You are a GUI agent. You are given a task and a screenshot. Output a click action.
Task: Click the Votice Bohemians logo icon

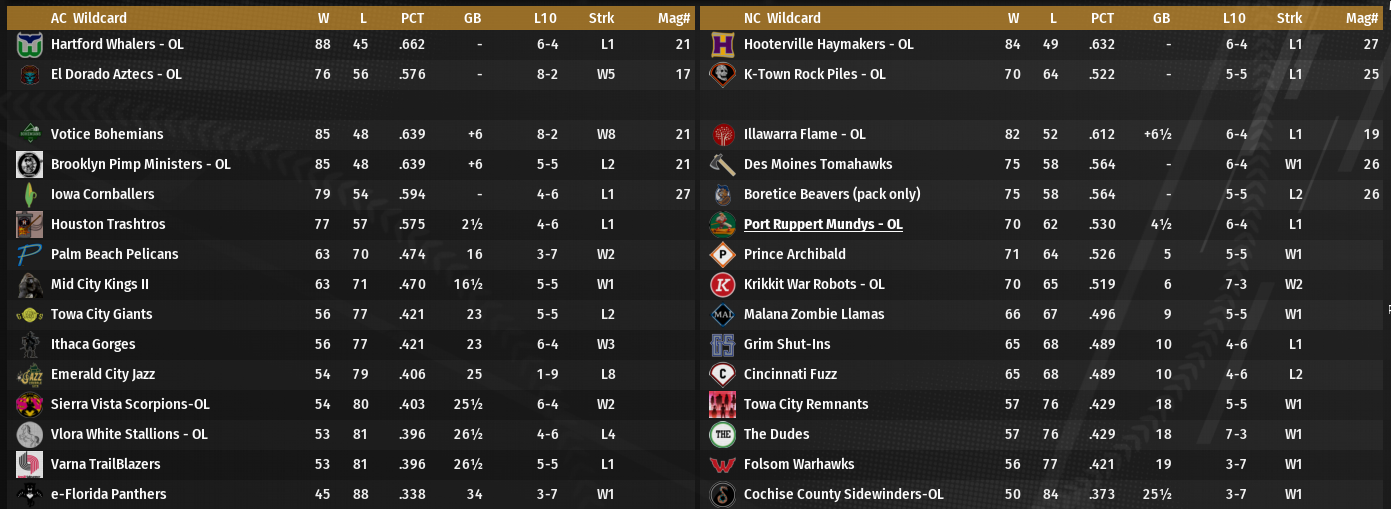(x=29, y=135)
